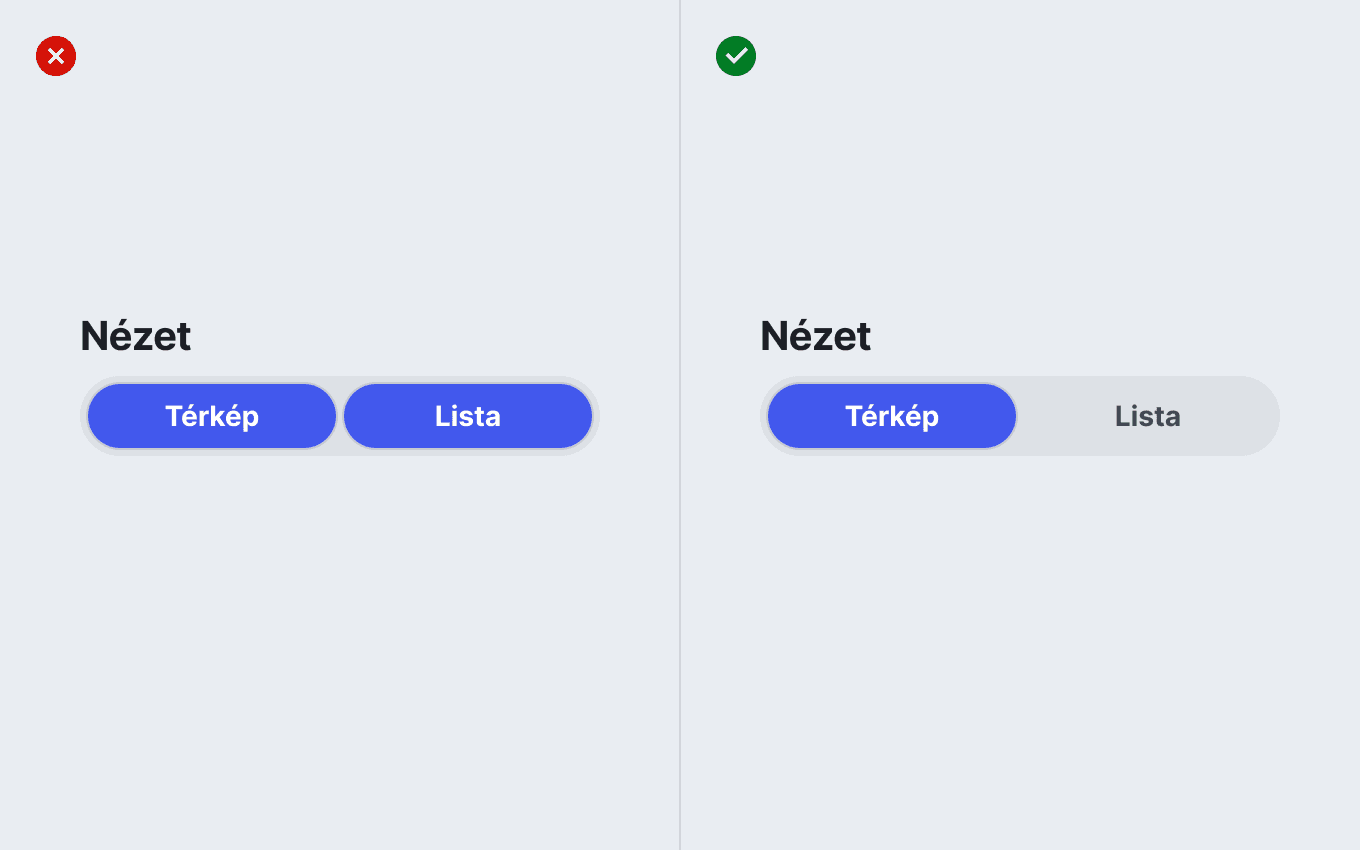
Task: Select the active Térkép segment on the right
Action: pyautogui.click(x=892, y=416)
